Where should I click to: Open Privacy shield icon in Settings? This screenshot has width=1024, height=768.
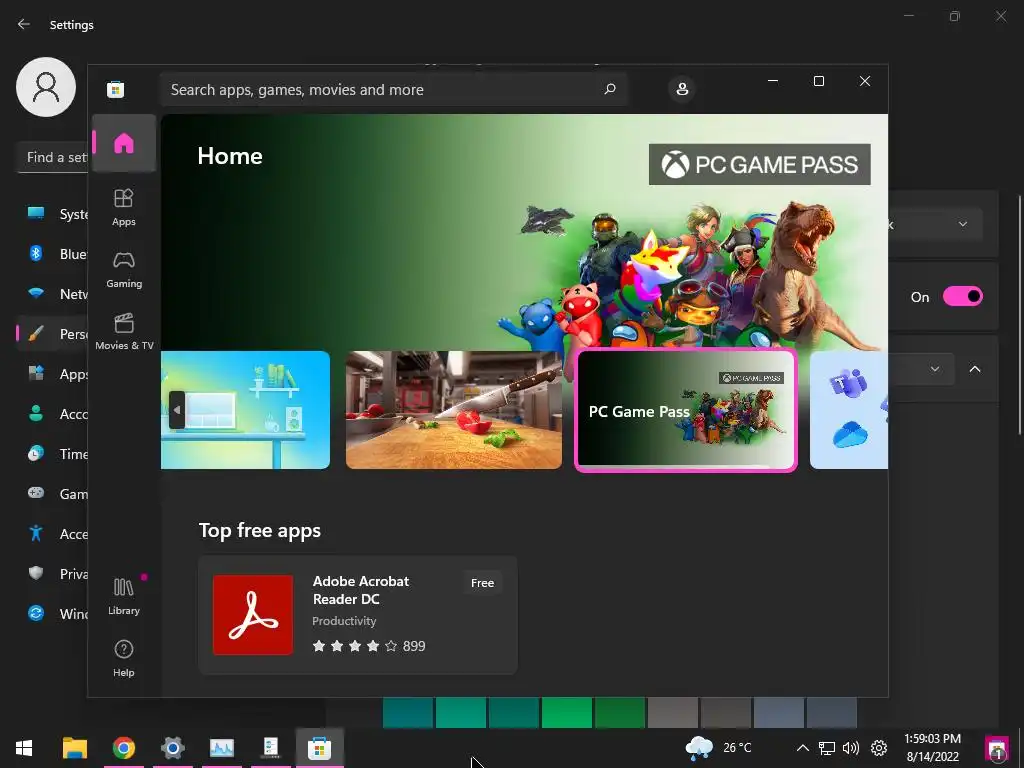tap(36, 573)
